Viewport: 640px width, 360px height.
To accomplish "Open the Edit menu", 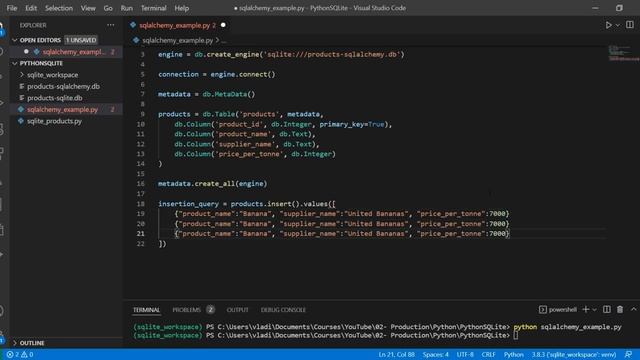I will point(31,8).
